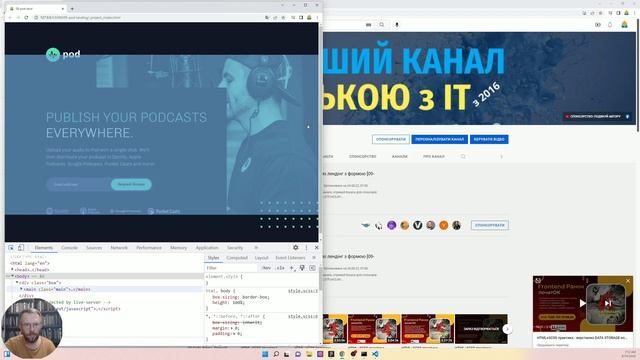
Task: Toggle computed styles sidebar icon
Action: (312, 268)
